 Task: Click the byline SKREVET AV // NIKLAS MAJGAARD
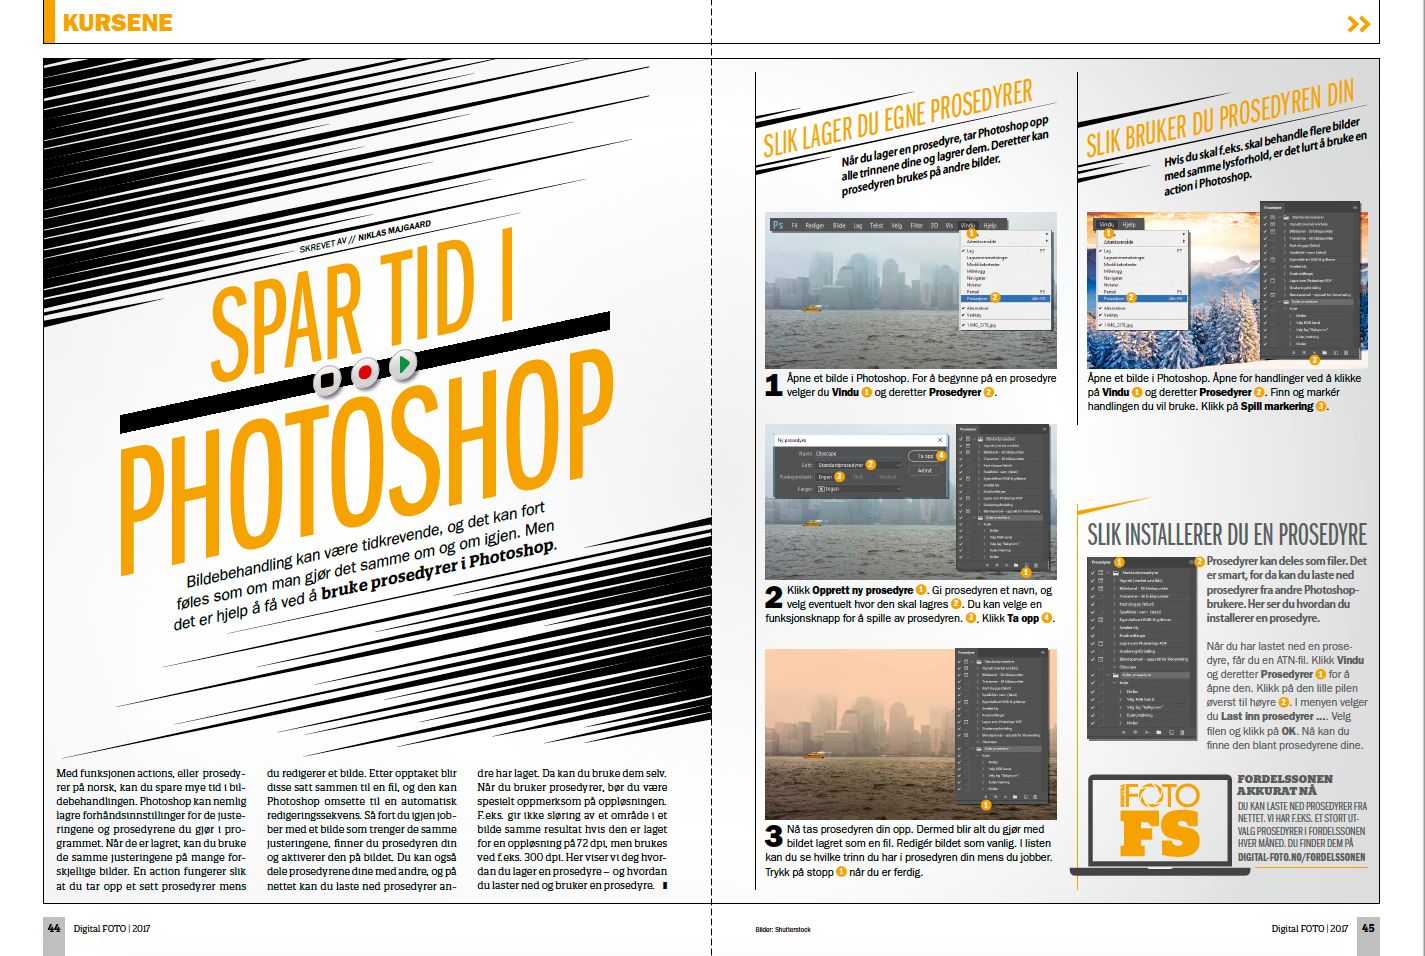(x=365, y=235)
